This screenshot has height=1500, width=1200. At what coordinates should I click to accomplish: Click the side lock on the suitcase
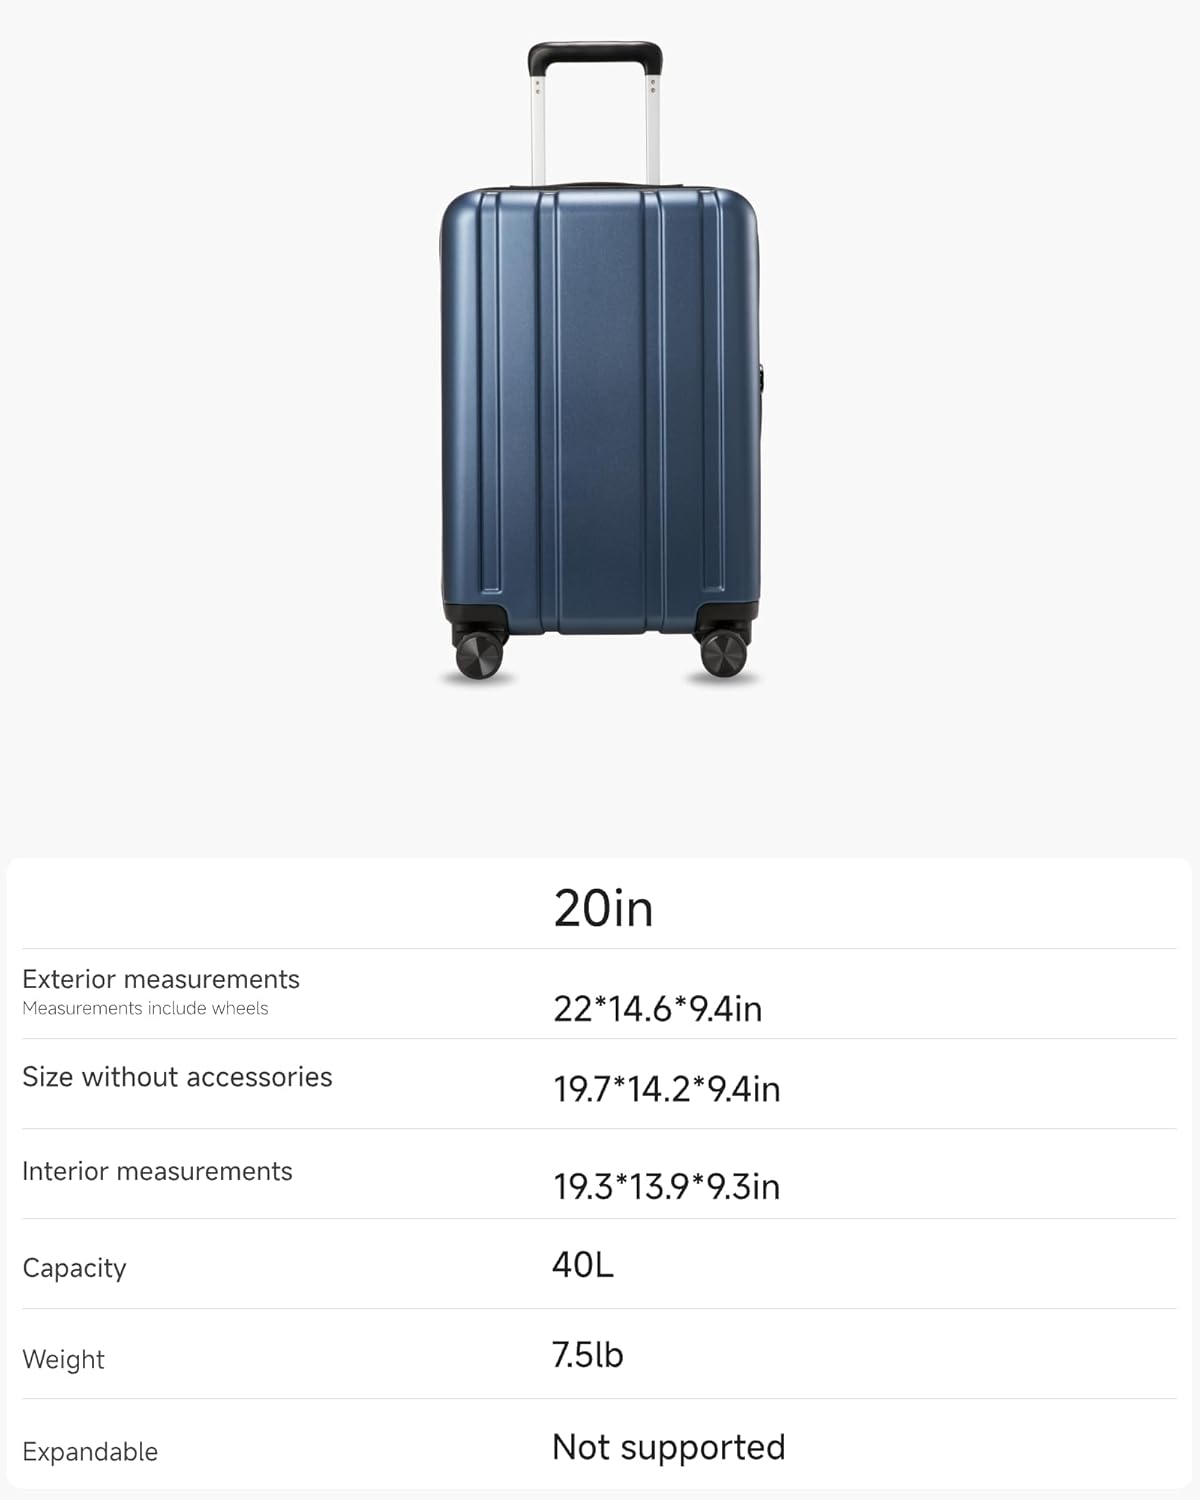(x=762, y=380)
